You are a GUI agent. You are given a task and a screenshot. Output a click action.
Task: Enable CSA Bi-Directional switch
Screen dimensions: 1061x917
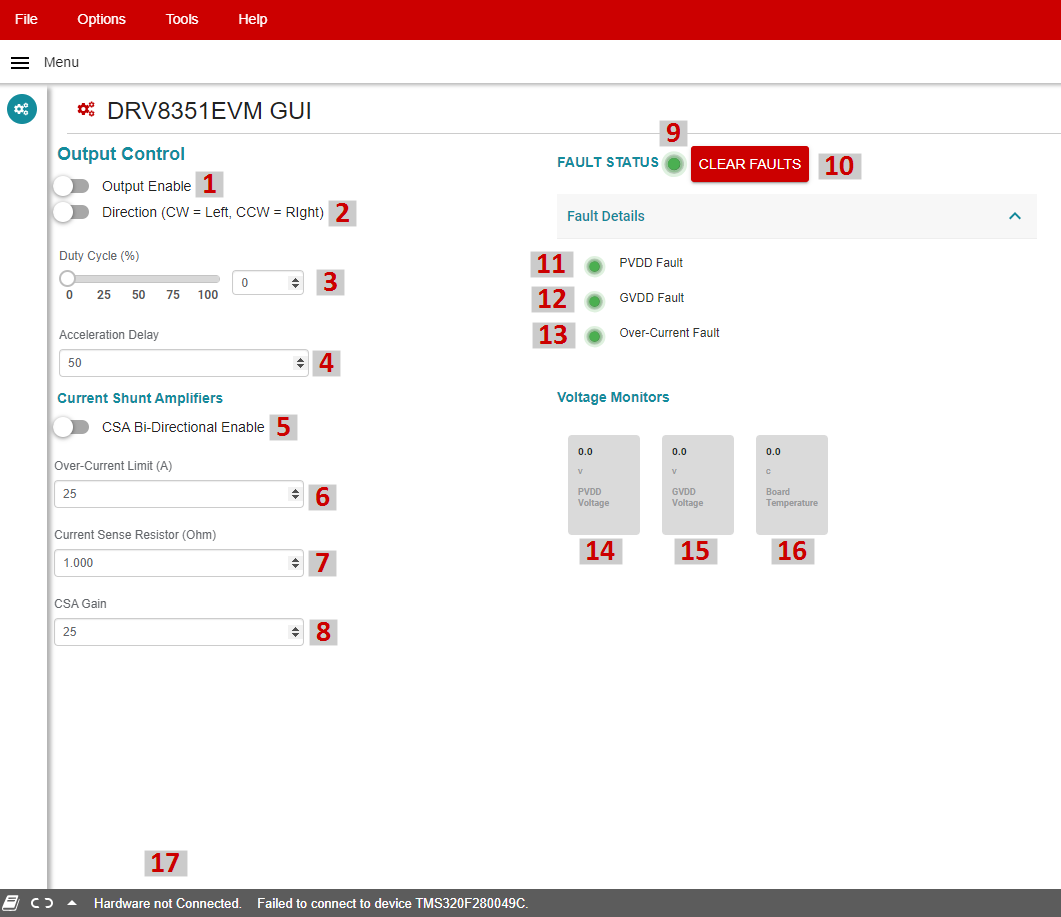pos(72,427)
